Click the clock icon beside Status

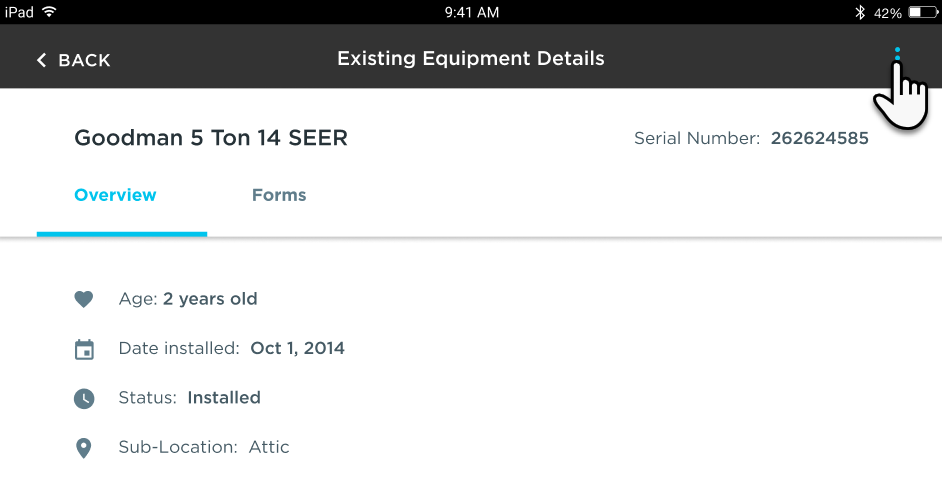[84, 398]
